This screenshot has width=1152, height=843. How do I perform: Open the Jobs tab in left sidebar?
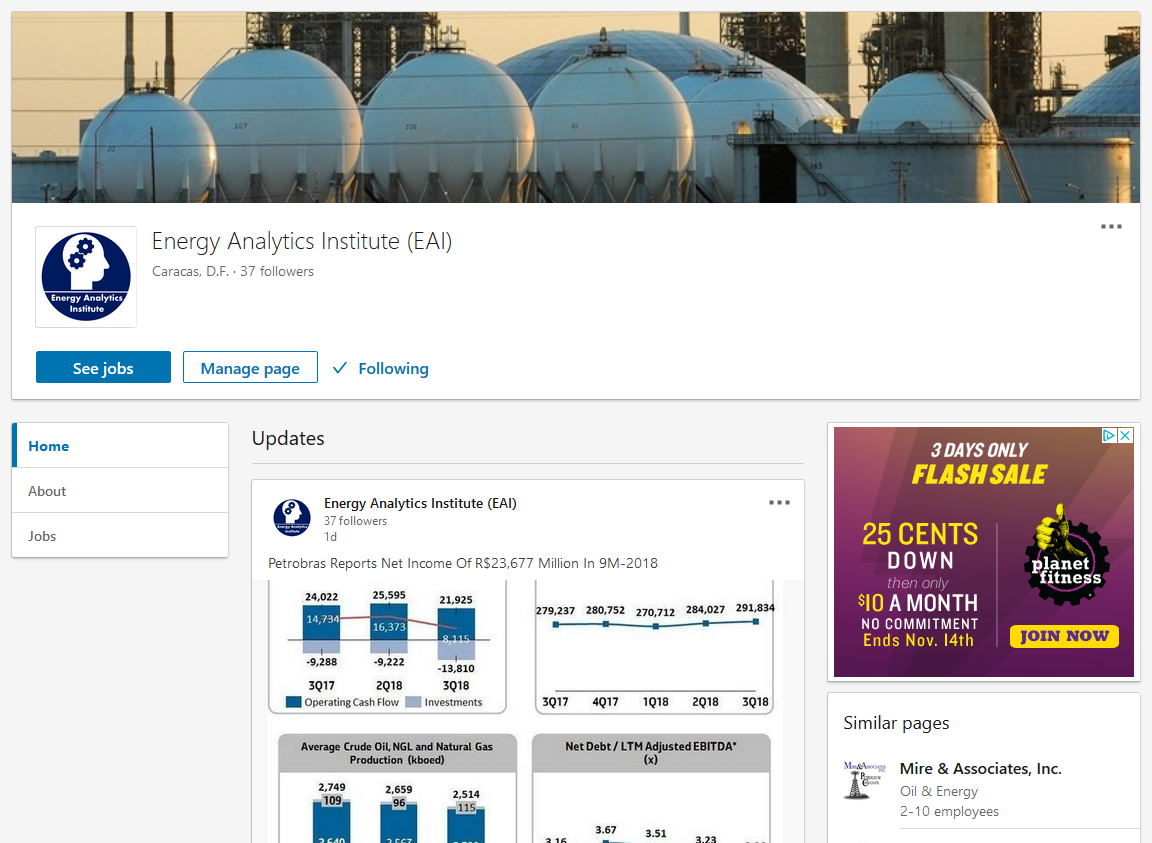pos(42,536)
